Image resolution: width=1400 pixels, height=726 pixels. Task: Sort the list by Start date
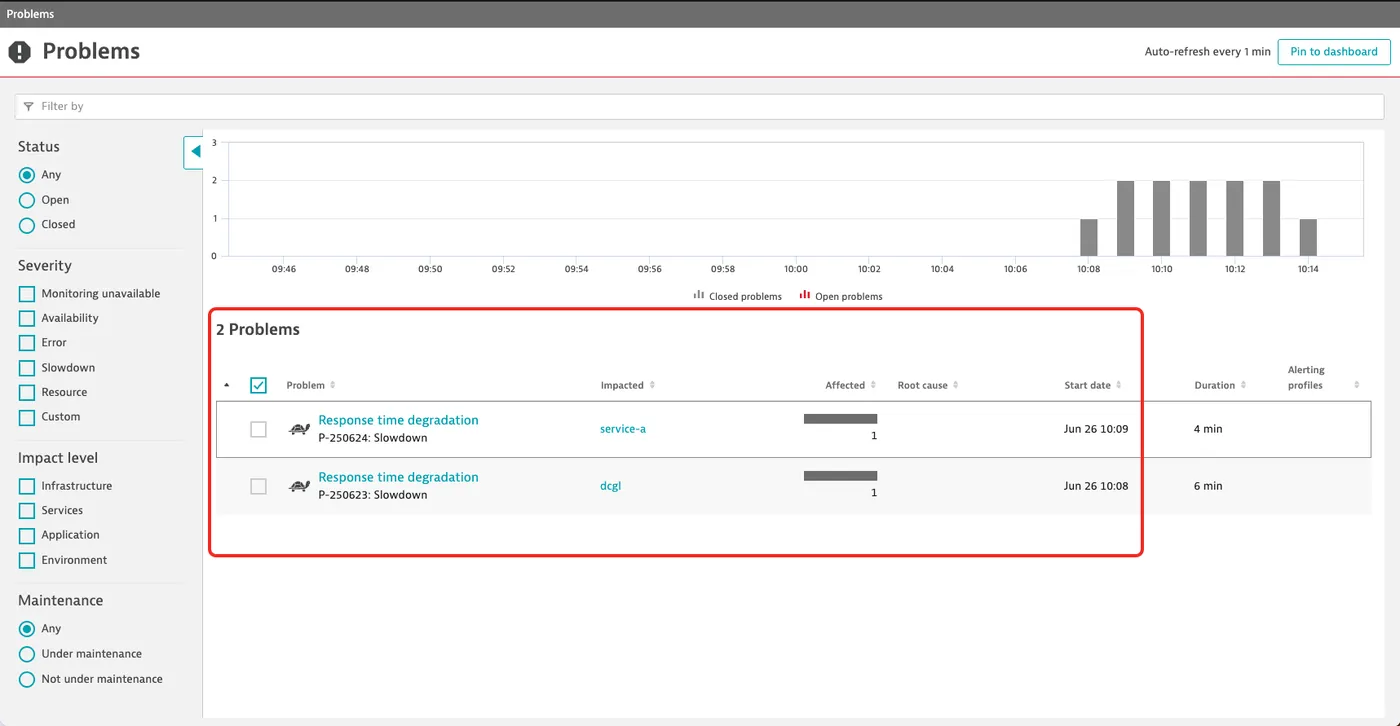point(1118,385)
